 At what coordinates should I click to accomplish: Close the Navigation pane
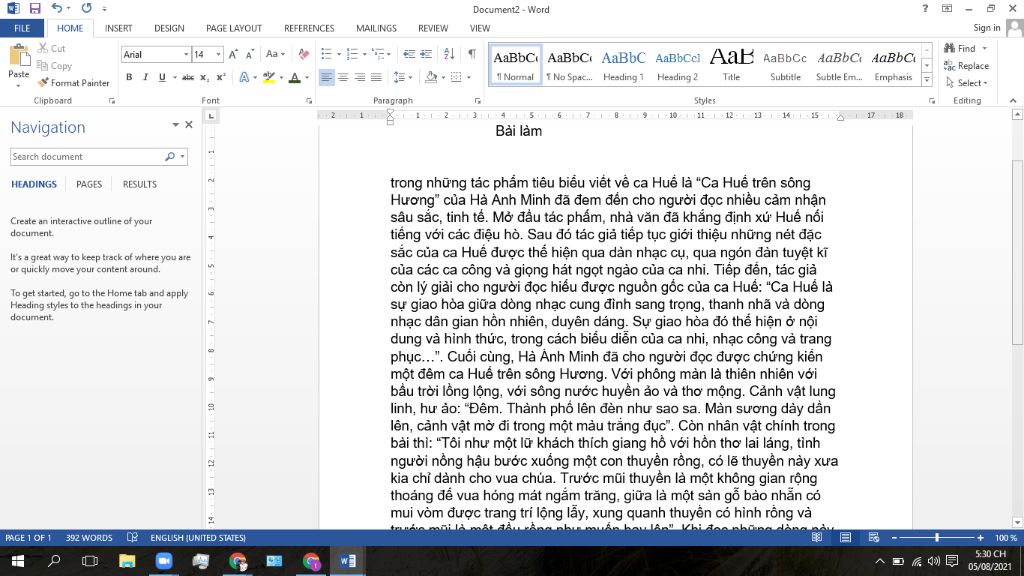pos(189,125)
